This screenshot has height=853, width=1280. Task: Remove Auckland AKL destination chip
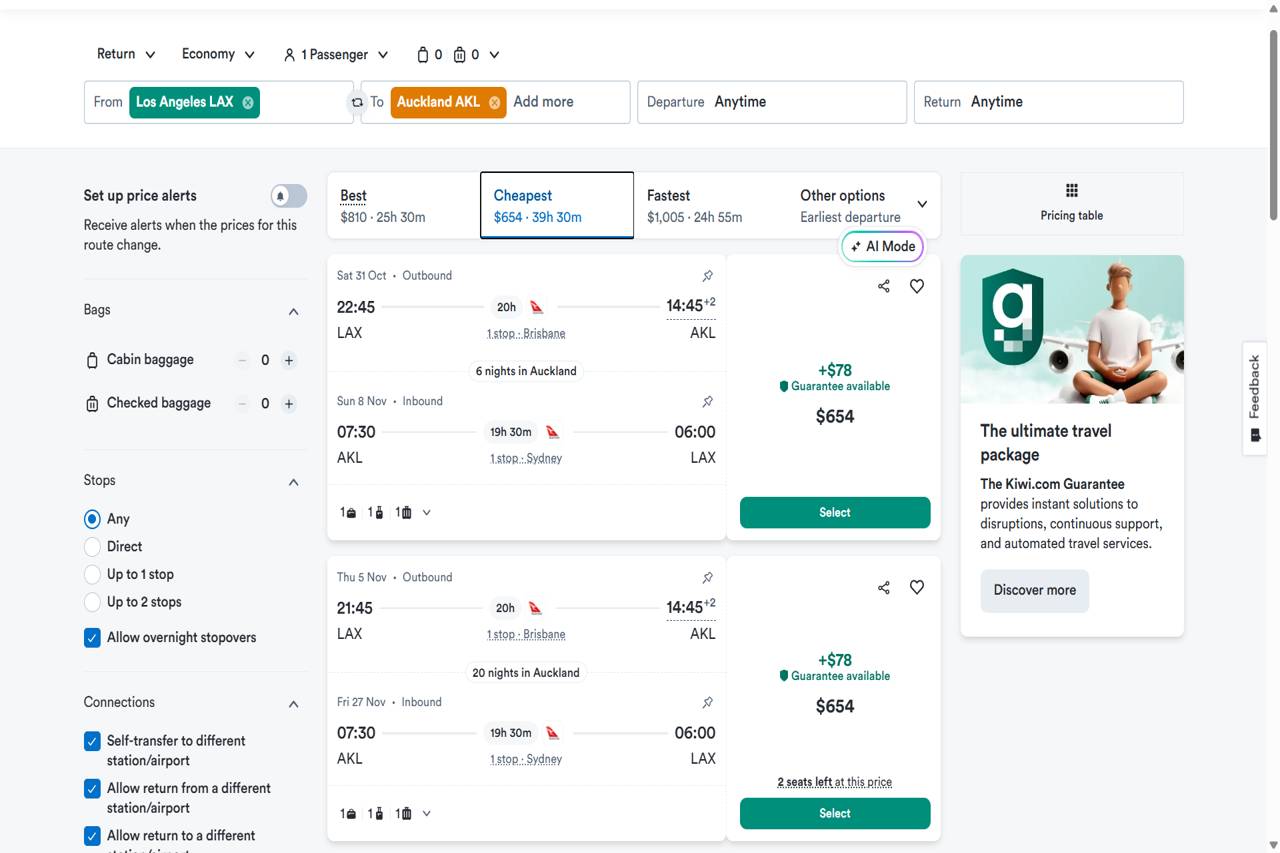494,102
